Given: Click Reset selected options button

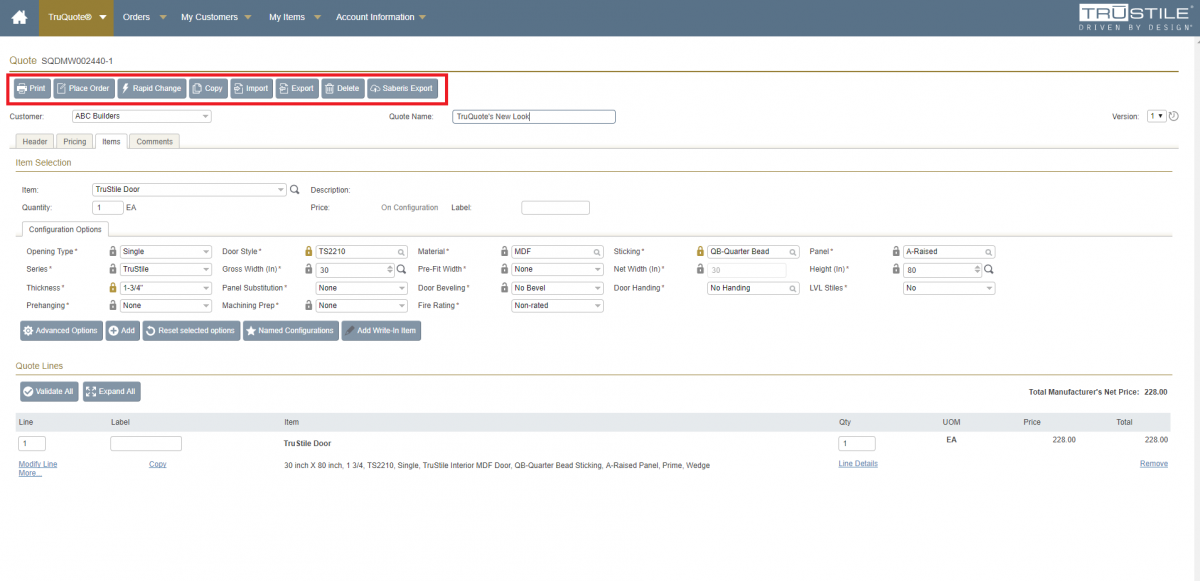Looking at the screenshot, I should click(191, 330).
